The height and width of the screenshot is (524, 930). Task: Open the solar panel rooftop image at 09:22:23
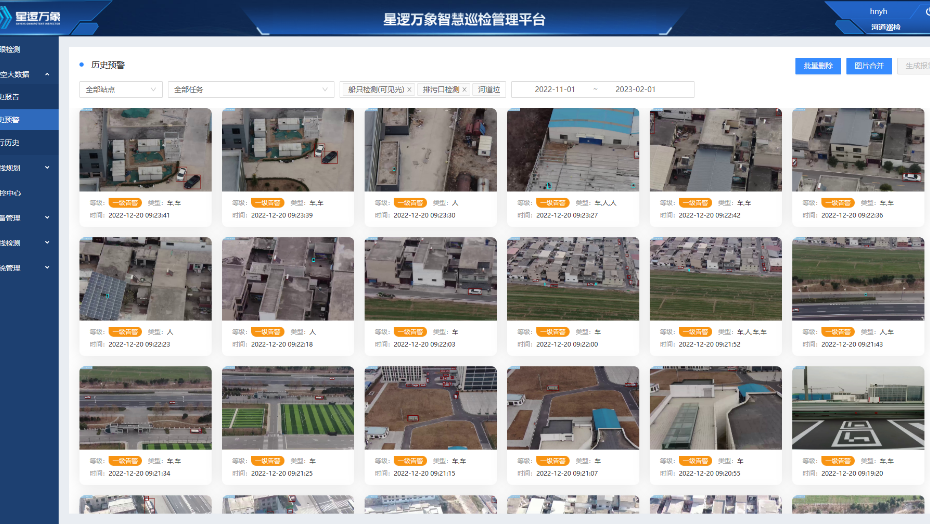pos(145,278)
